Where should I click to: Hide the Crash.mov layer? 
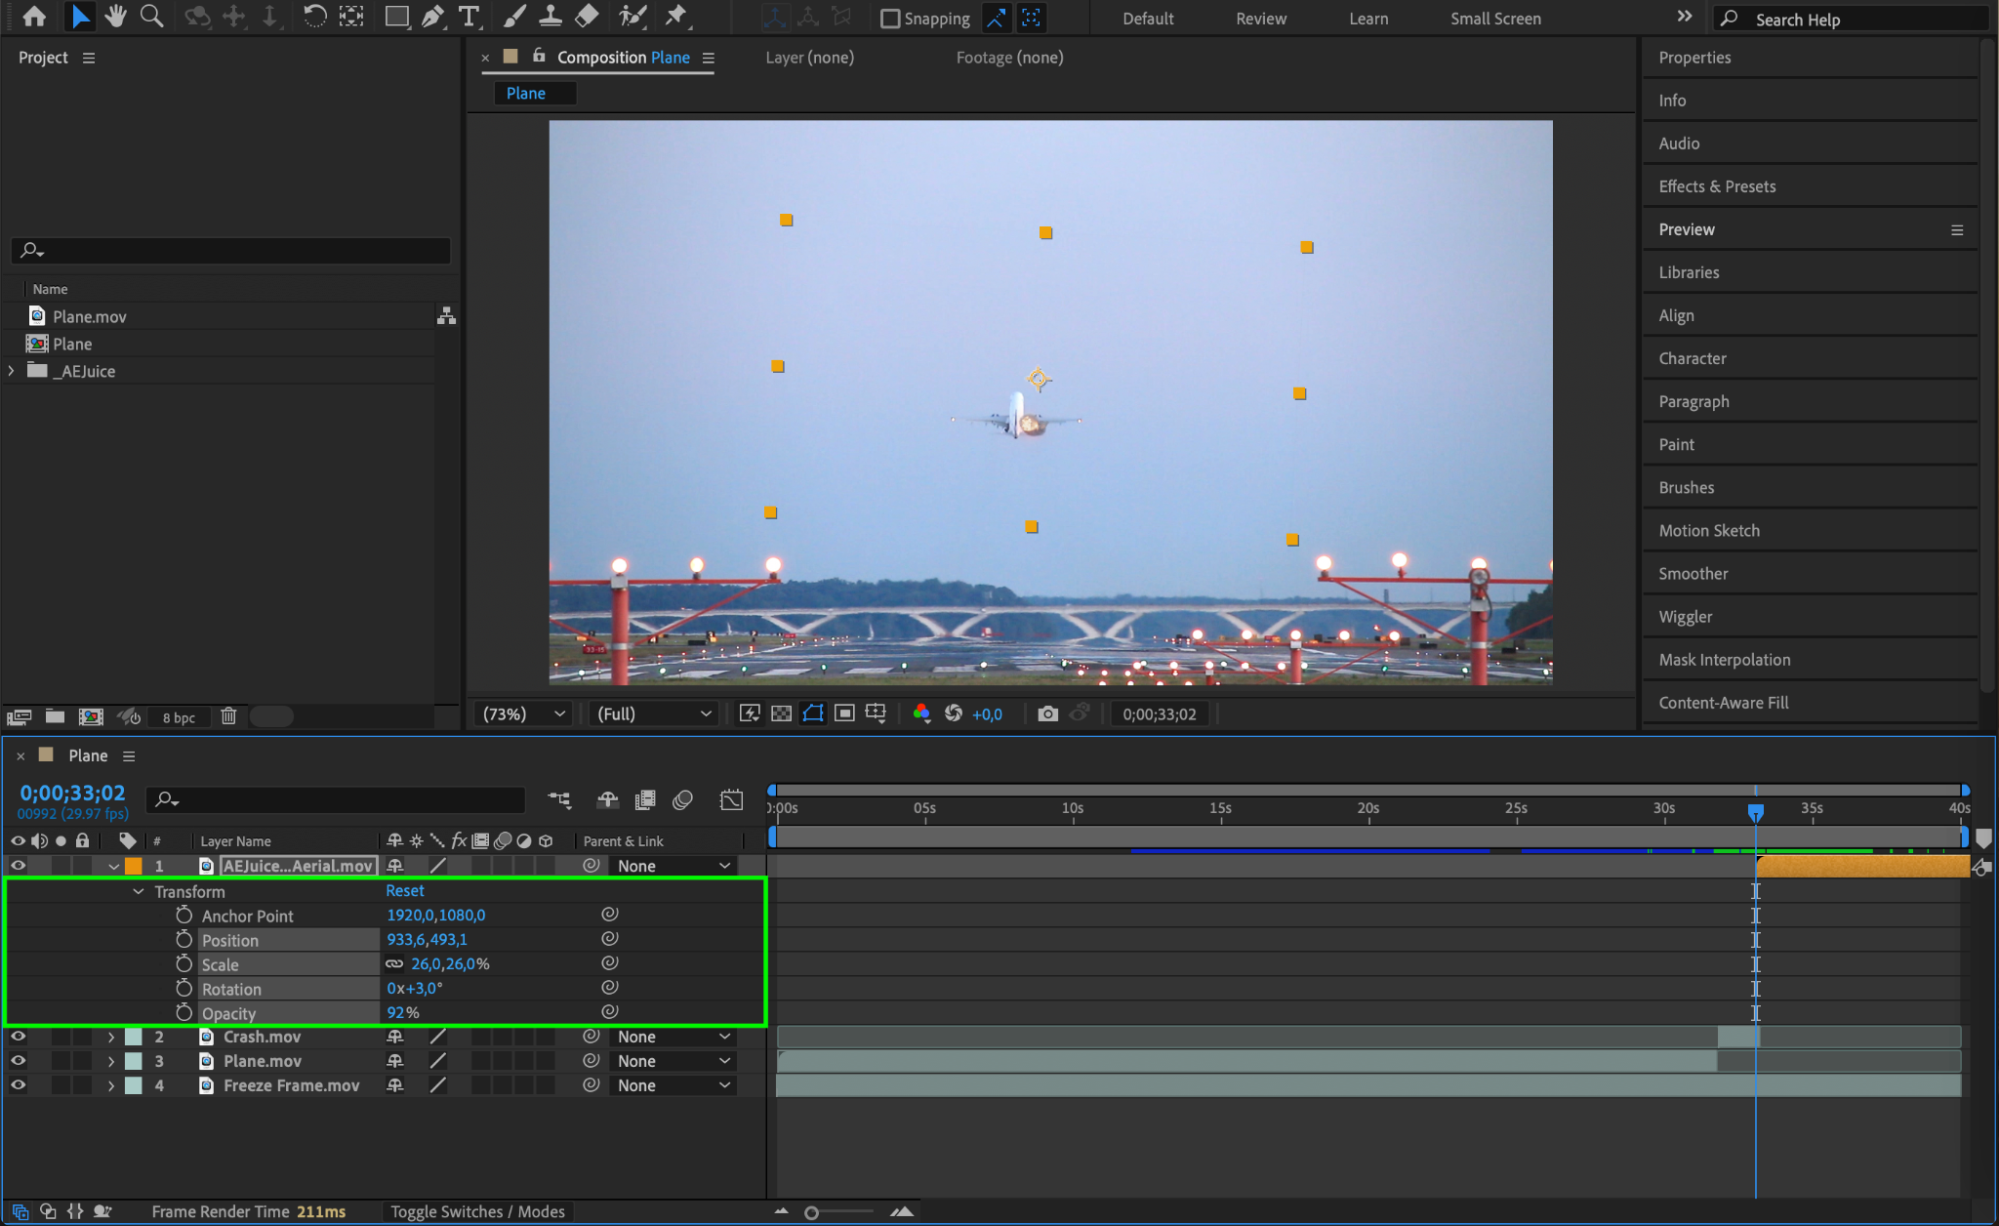[x=18, y=1037]
